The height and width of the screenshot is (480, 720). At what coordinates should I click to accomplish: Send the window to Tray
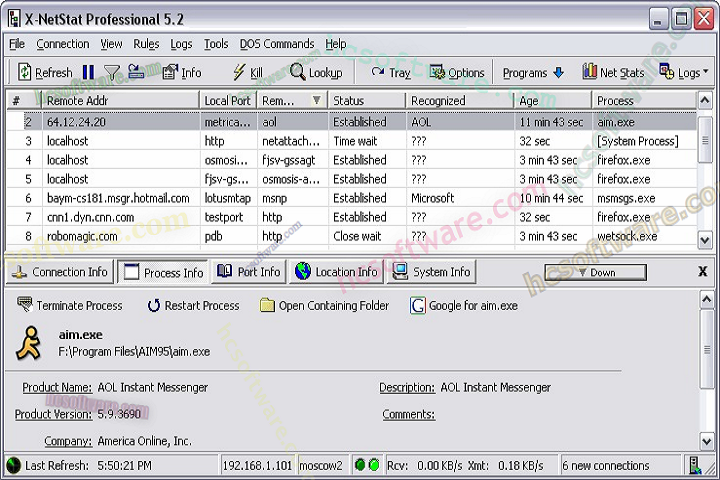click(x=391, y=72)
